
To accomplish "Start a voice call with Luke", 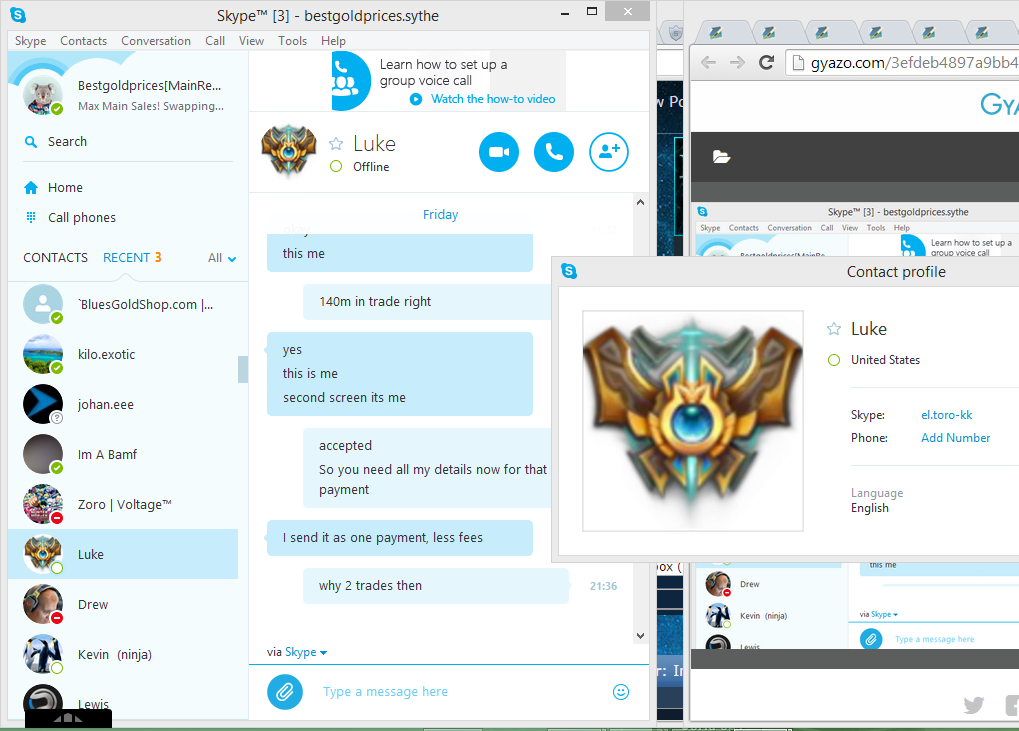I will click(x=554, y=152).
